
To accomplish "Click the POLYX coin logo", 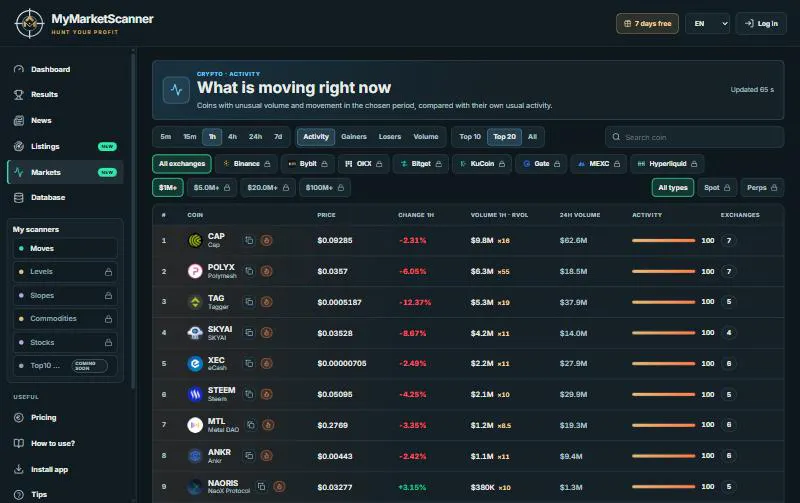I will click(195, 271).
